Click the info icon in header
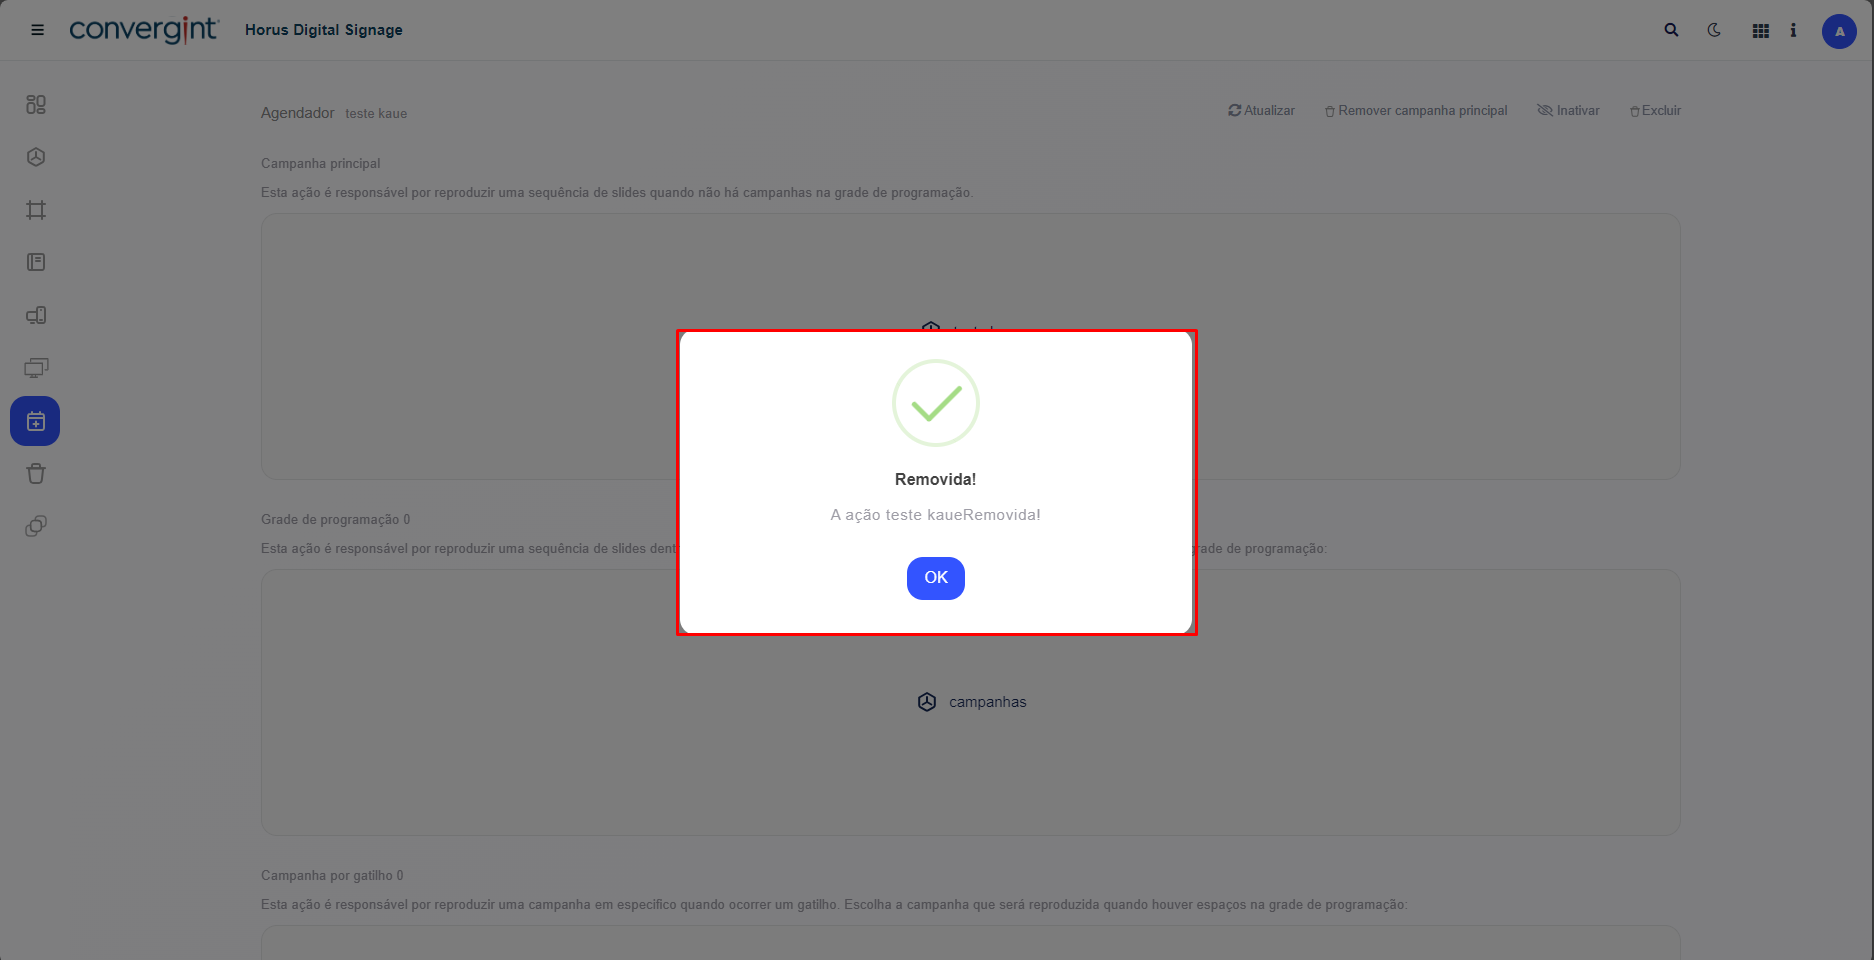This screenshot has width=1874, height=960. pyautogui.click(x=1793, y=30)
